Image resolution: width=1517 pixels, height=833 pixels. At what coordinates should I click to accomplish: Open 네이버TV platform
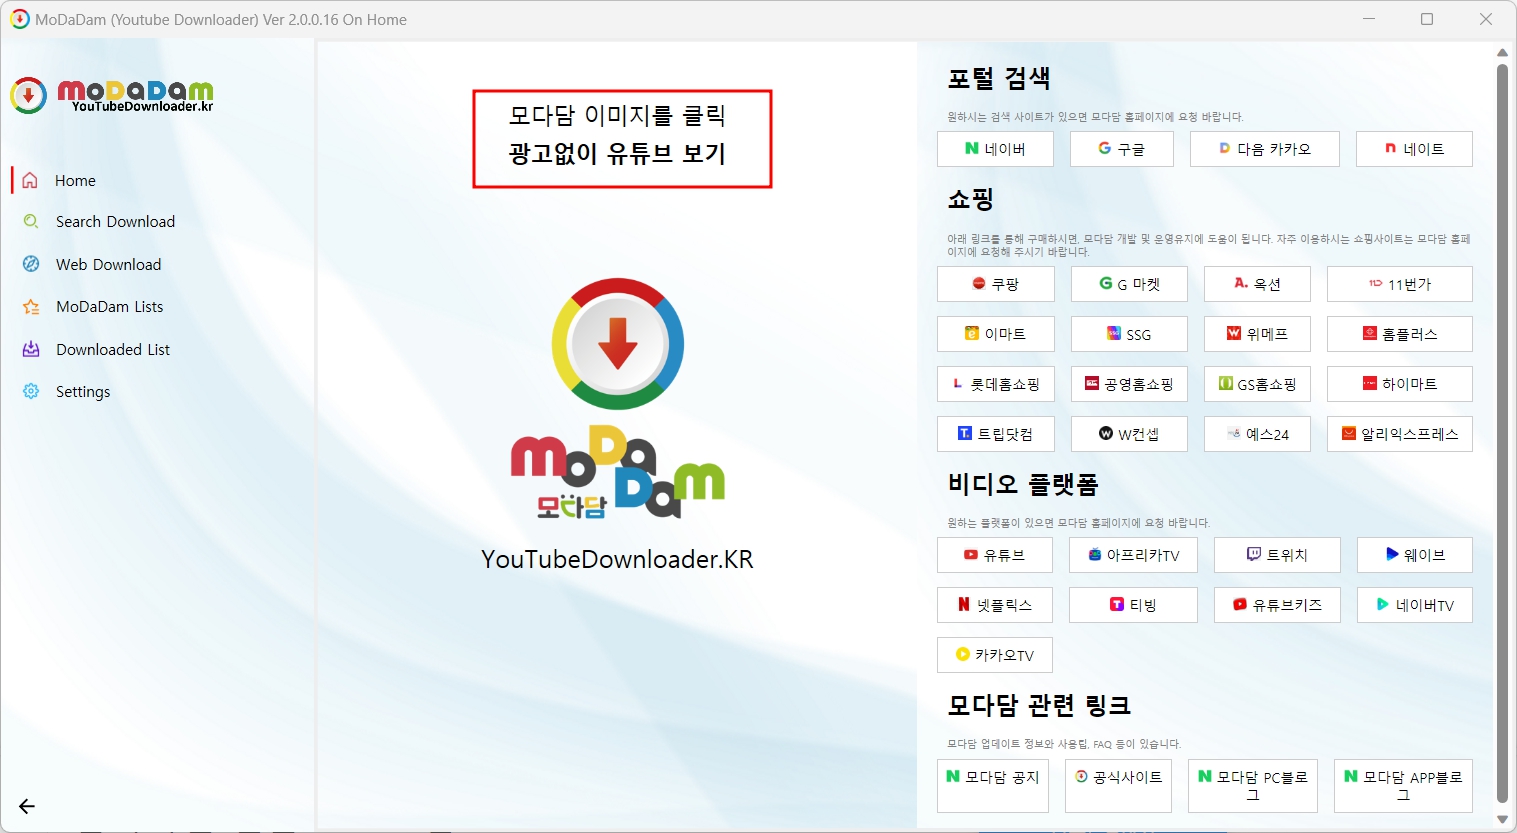[x=1414, y=605]
